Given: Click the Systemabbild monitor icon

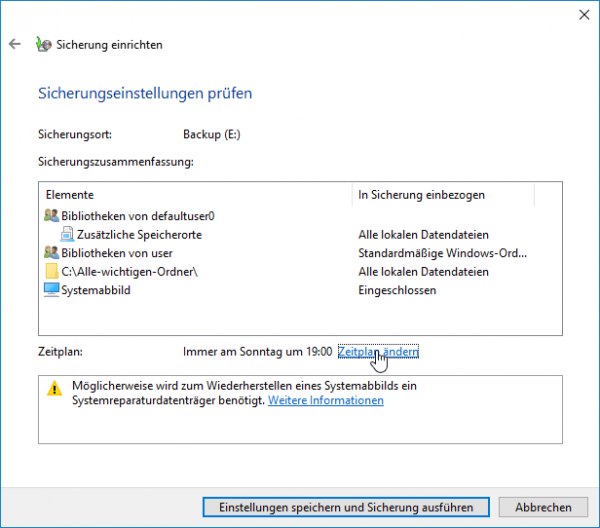Looking at the screenshot, I should pyautogui.click(x=52, y=291).
